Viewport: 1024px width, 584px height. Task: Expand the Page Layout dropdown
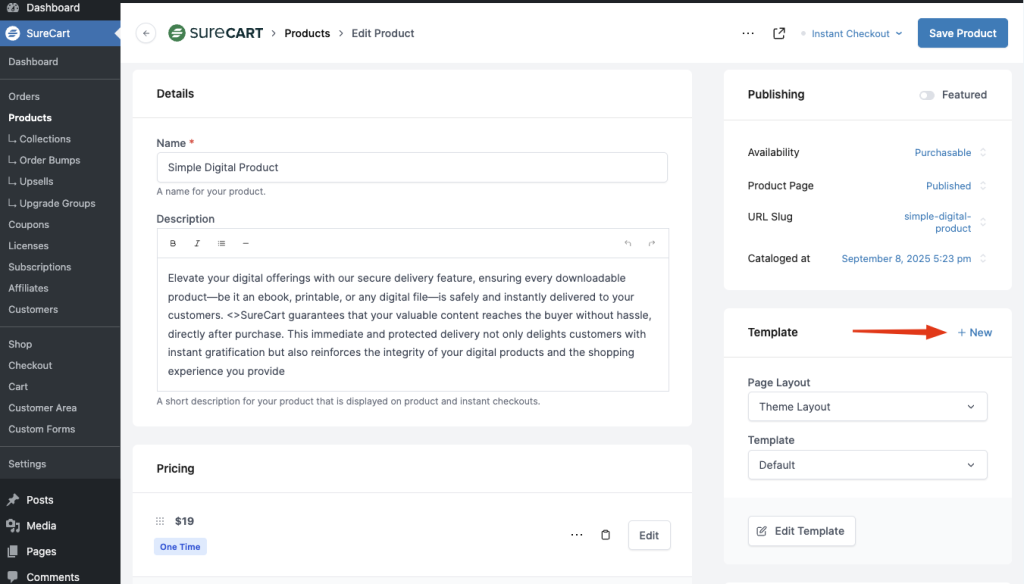click(x=867, y=407)
